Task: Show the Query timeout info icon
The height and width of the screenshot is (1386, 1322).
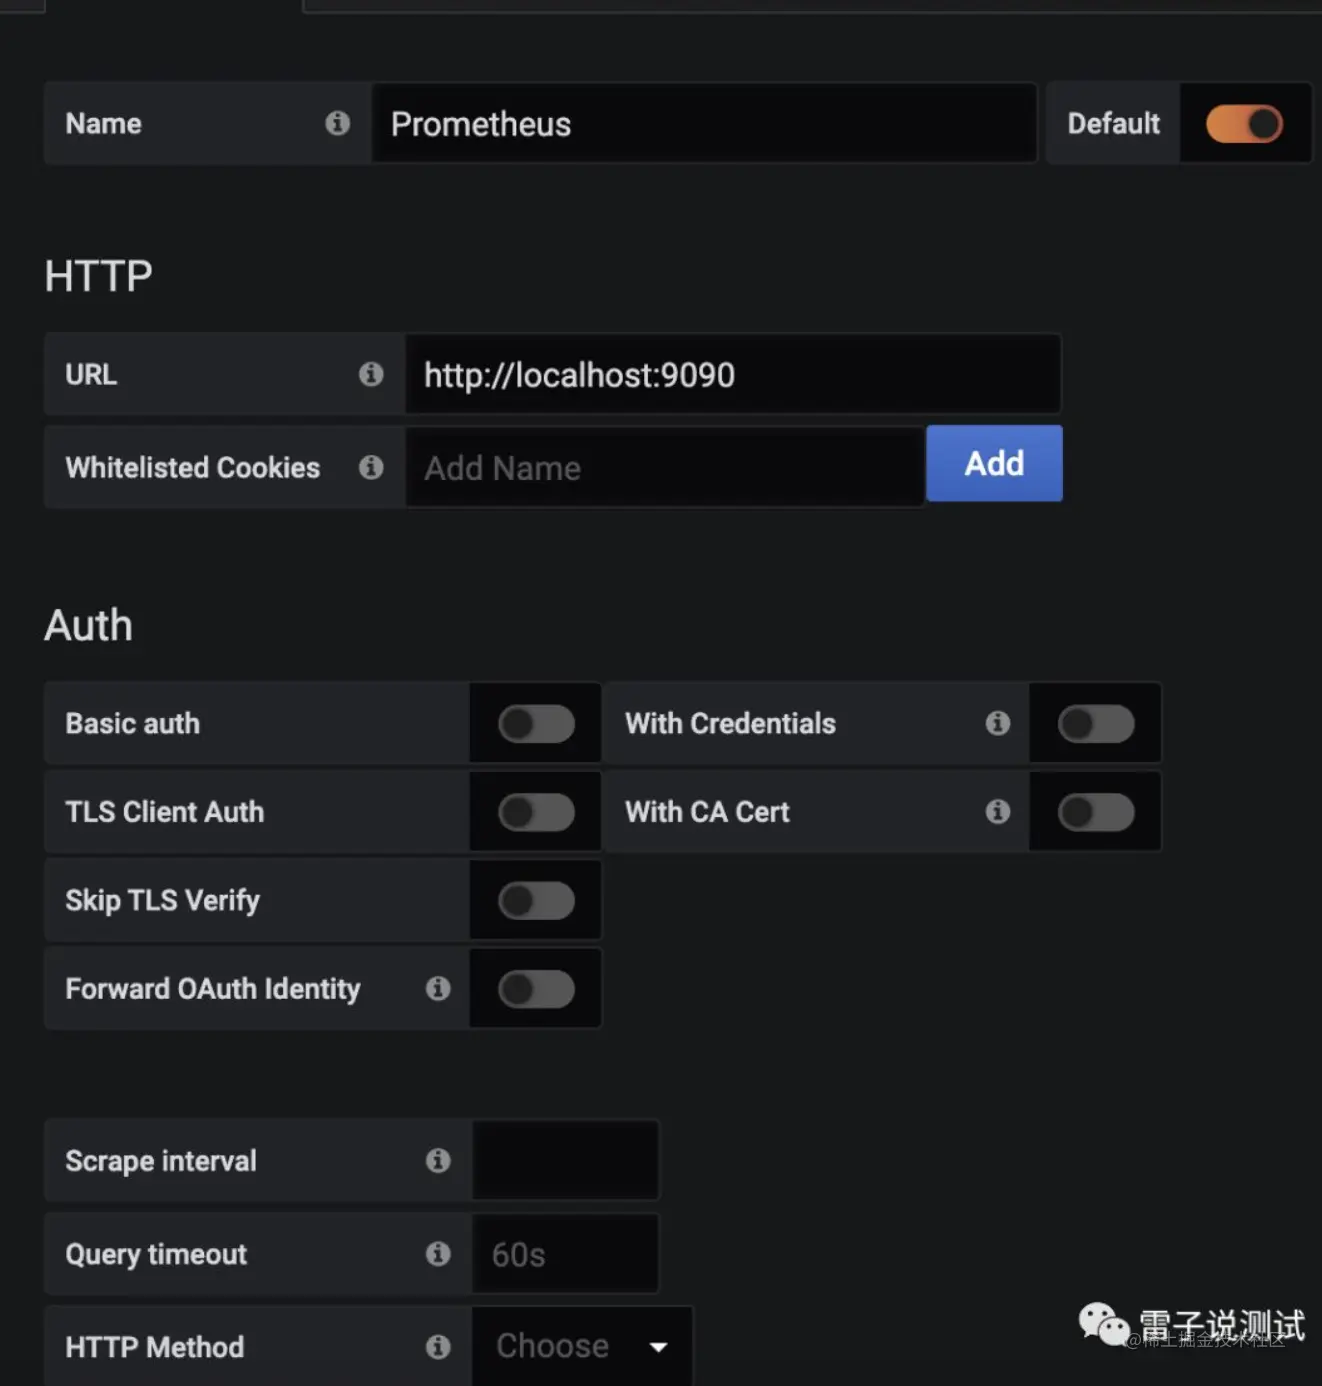Action: 438,1253
